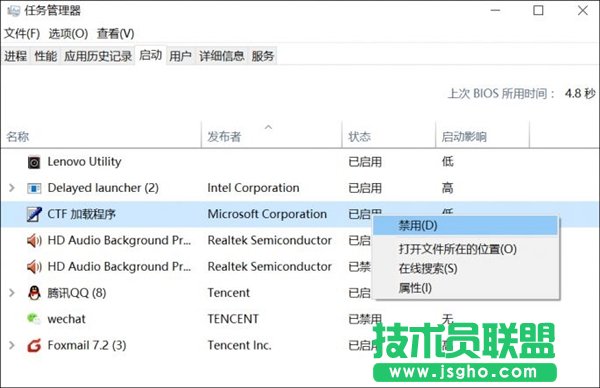
Task: Select the Delayed launcher (2) name text
Action: (x=103, y=188)
